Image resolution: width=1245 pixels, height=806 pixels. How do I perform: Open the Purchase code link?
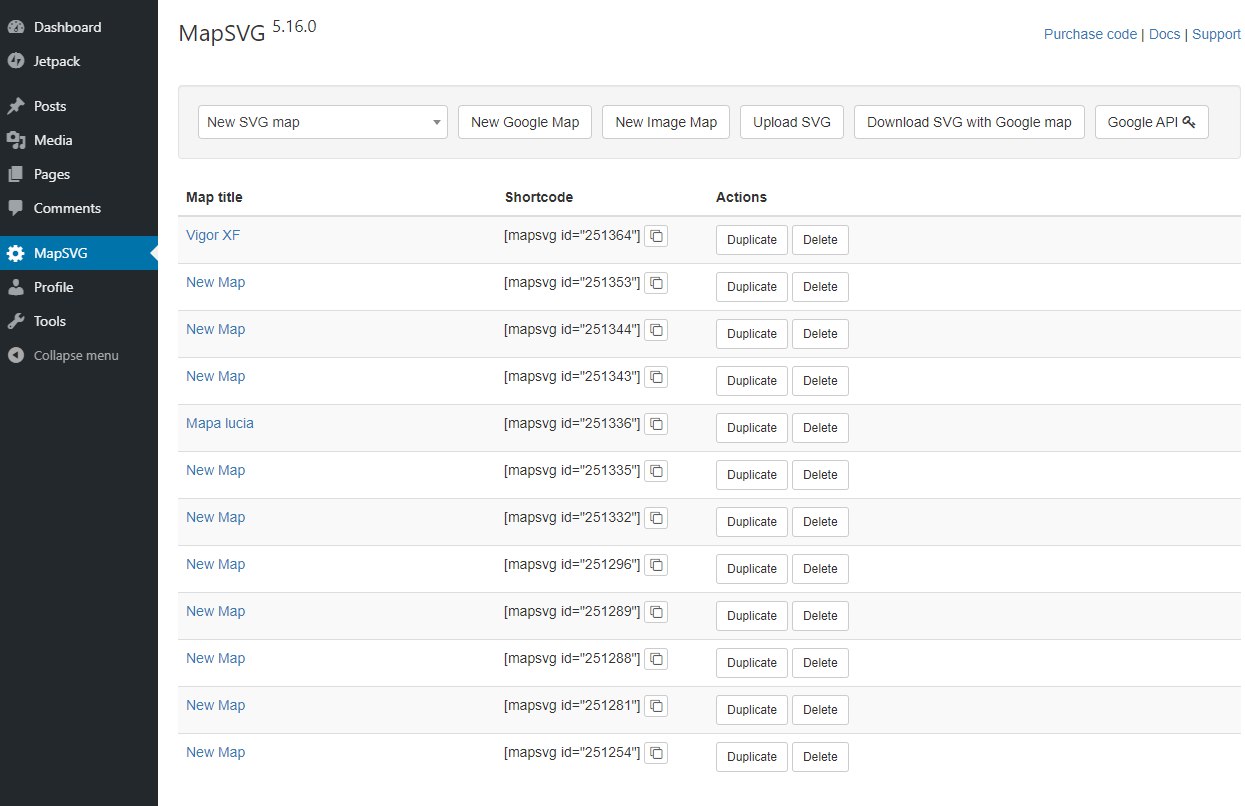click(1090, 34)
